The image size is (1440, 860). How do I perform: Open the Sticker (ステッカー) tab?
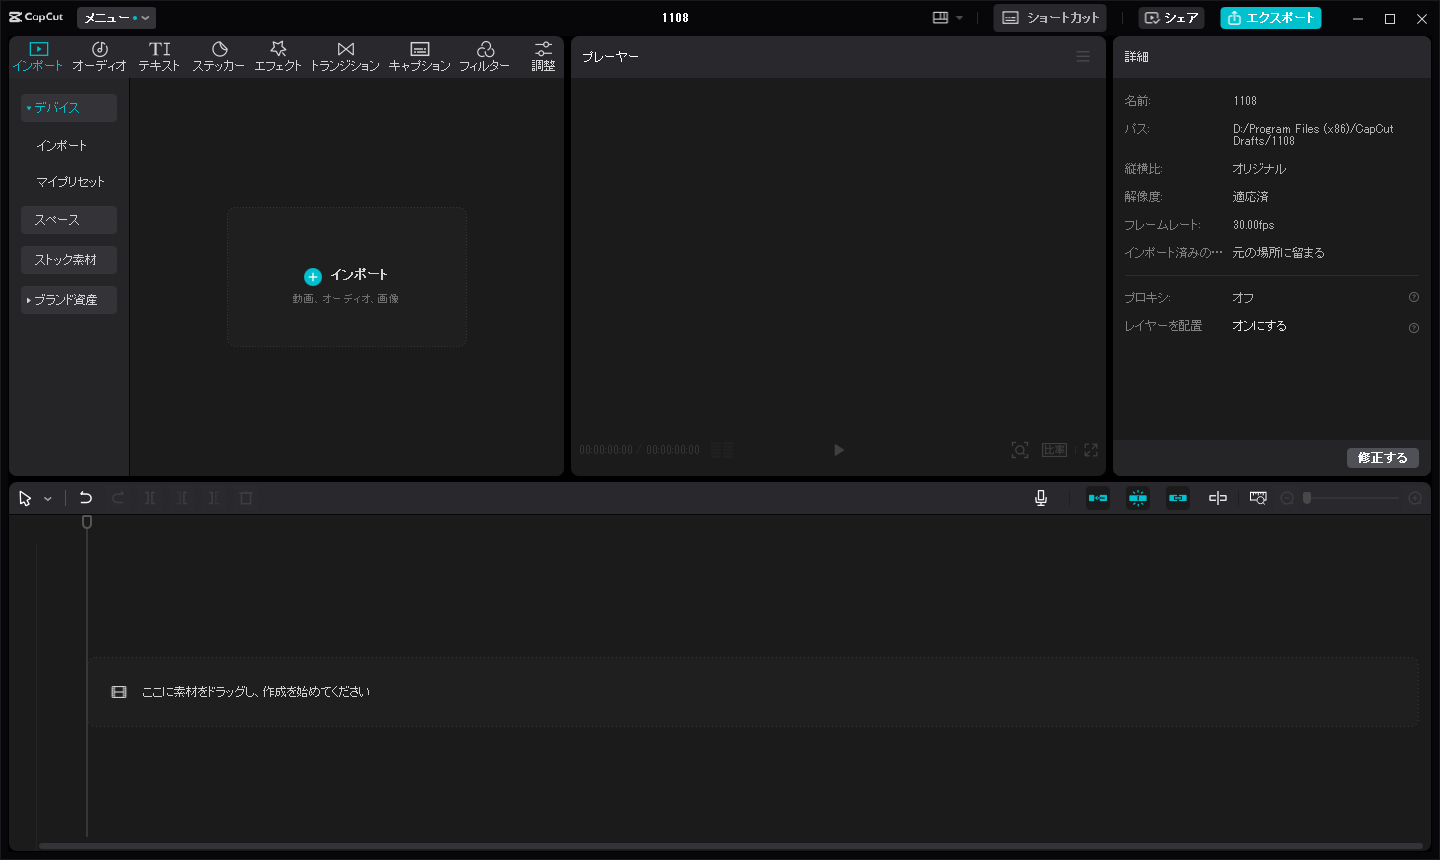pyautogui.click(x=218, y=56)
